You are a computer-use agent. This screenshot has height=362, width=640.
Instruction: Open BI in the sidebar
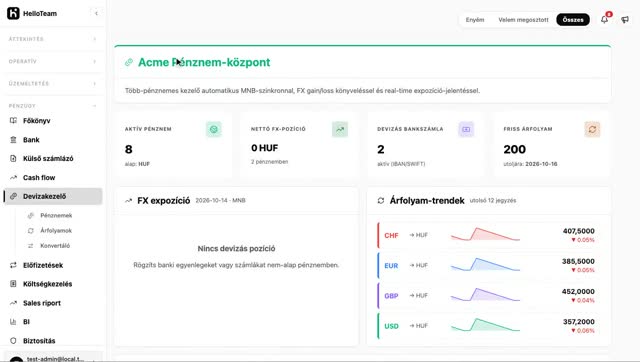(x=53, y=322)
